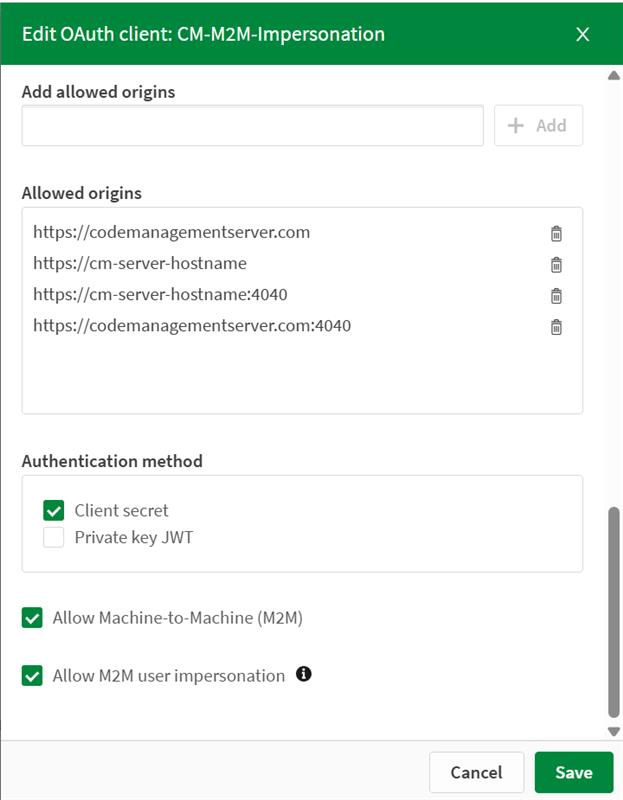
Task: Close the Edit OAuth client dialog
Action: click(583, 34)
